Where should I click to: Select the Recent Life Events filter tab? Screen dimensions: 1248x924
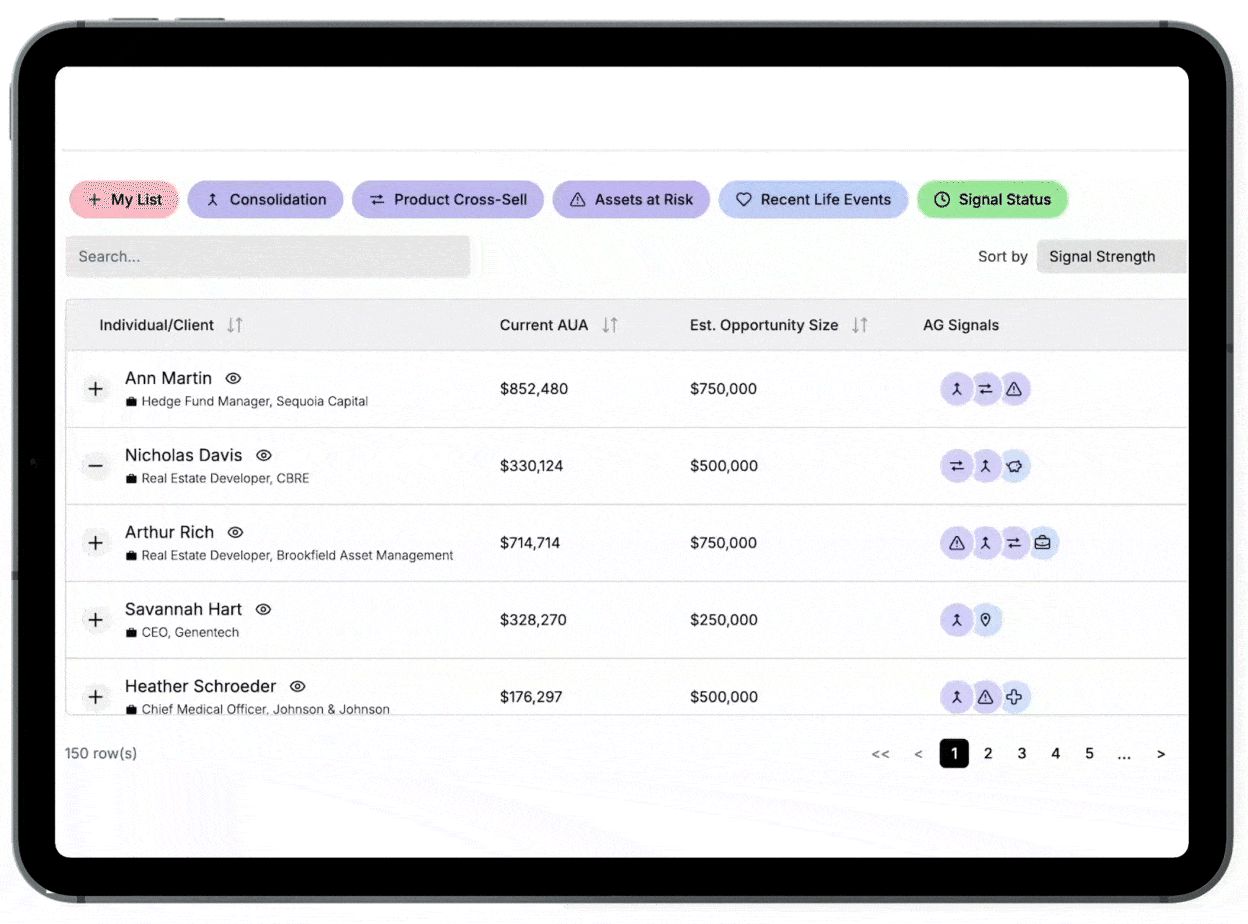(x=813, y=200)
